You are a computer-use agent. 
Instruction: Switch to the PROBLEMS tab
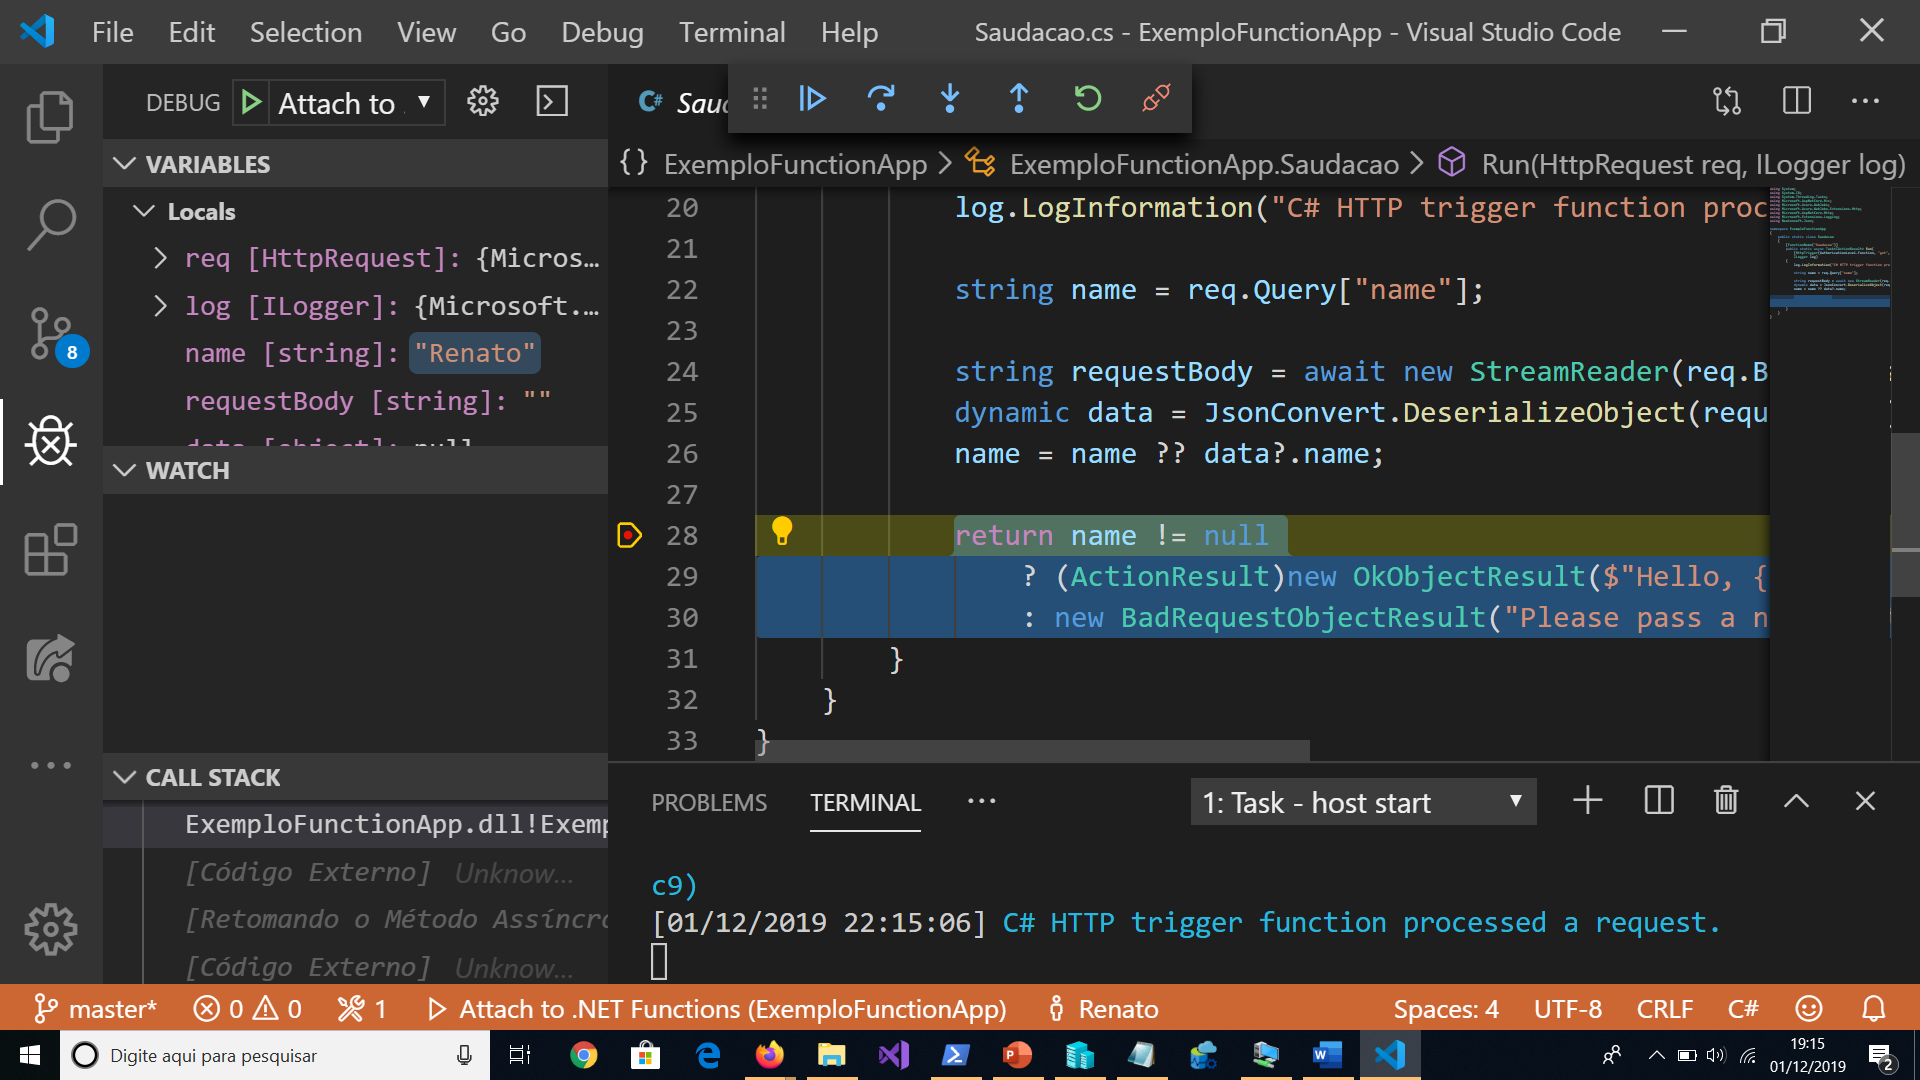coord(709,802)
